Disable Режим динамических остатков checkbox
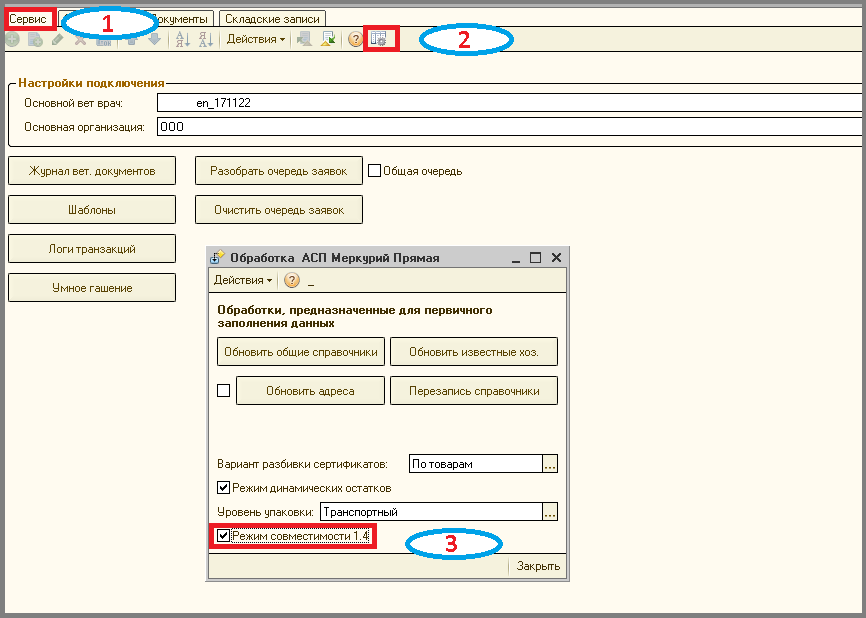866x618 pixels. point(223,488)
